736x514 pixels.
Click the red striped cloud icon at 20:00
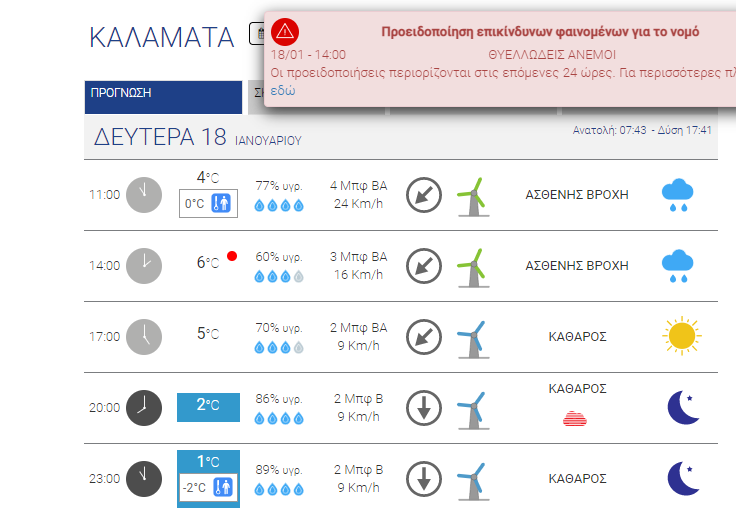coord(575,418)
